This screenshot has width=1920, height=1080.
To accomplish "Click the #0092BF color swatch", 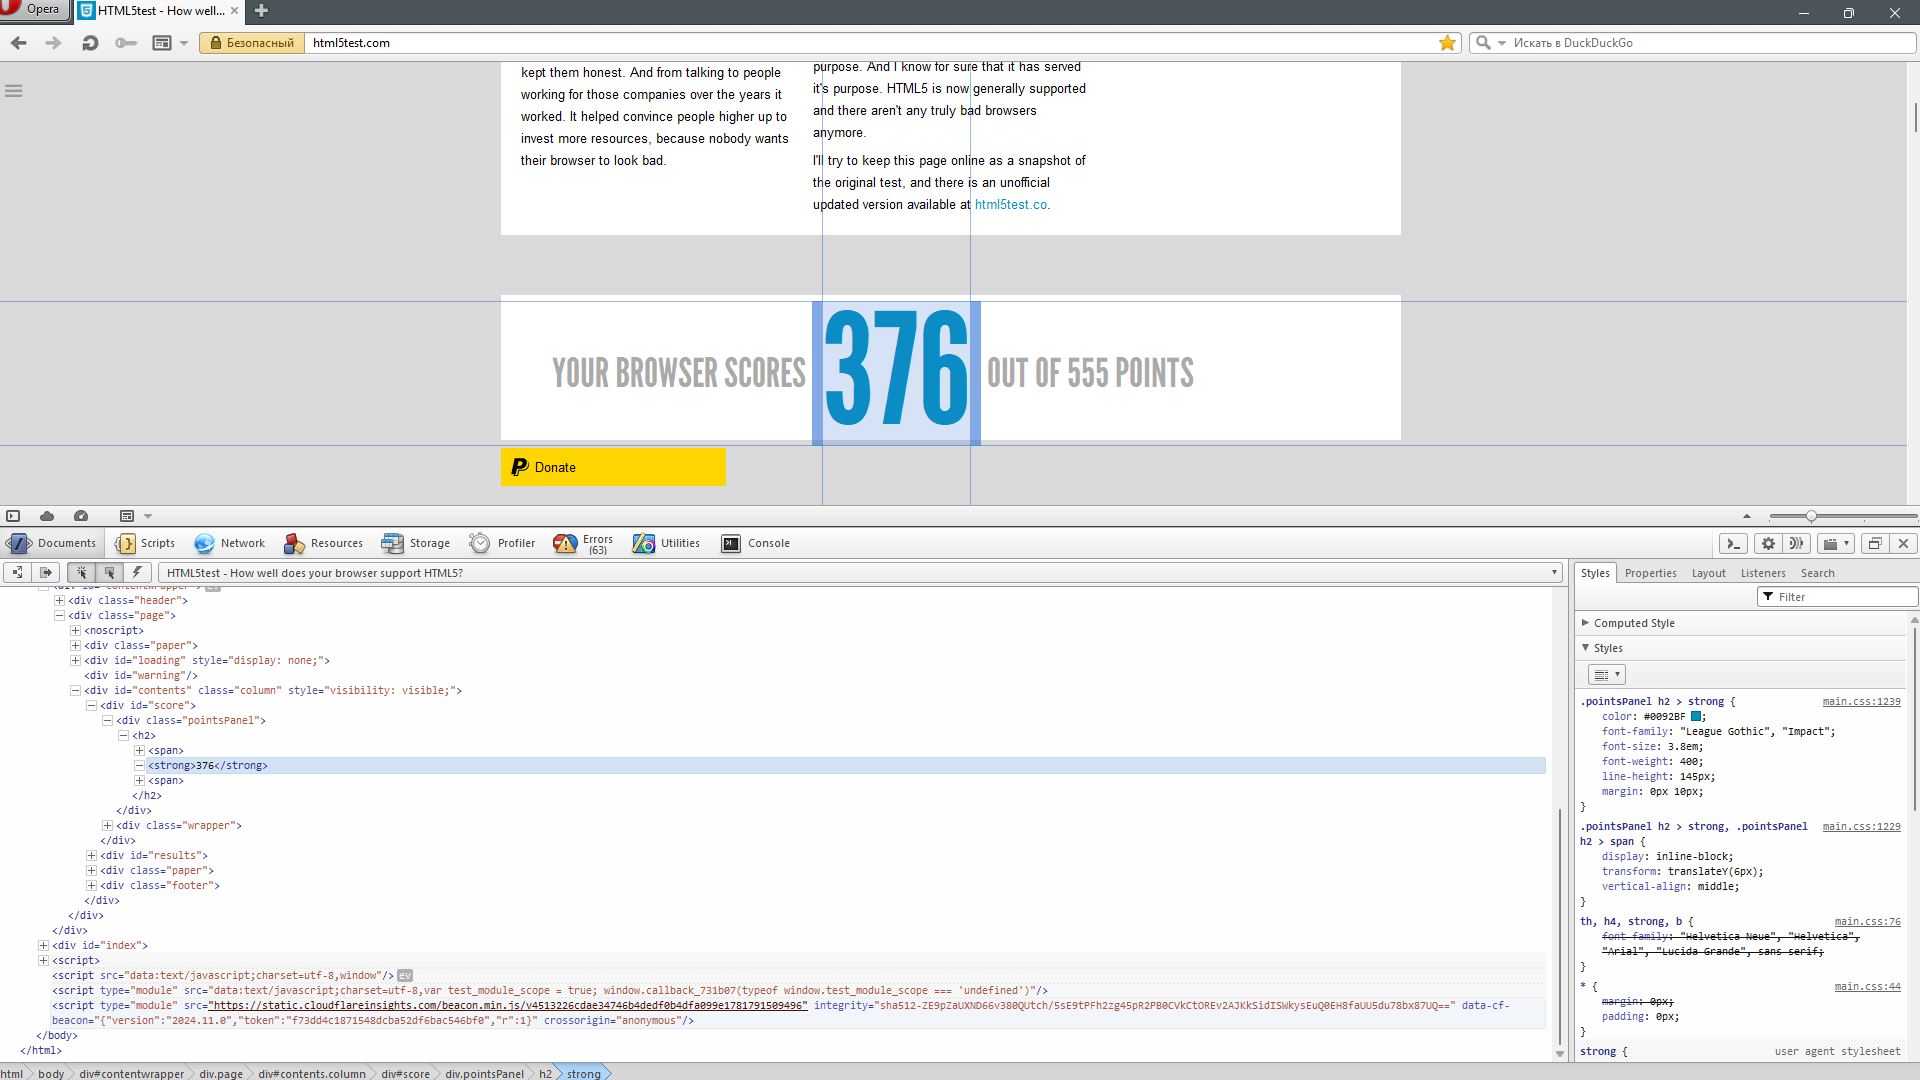I will point(1696,716).
